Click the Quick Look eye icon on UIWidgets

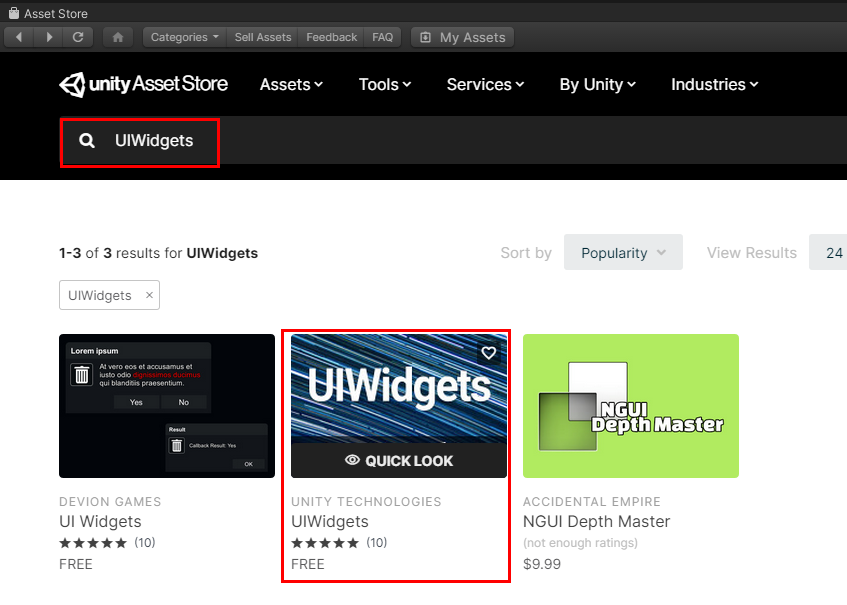tap(352, 460)
